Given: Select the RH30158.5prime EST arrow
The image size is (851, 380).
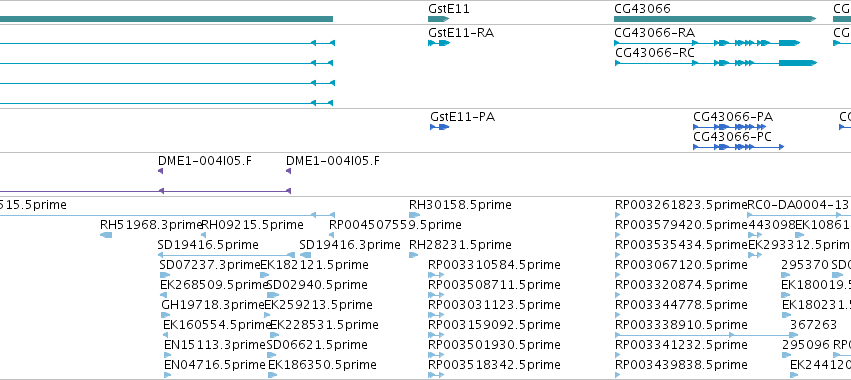Looking at the screenshot, I should point(414,216).
